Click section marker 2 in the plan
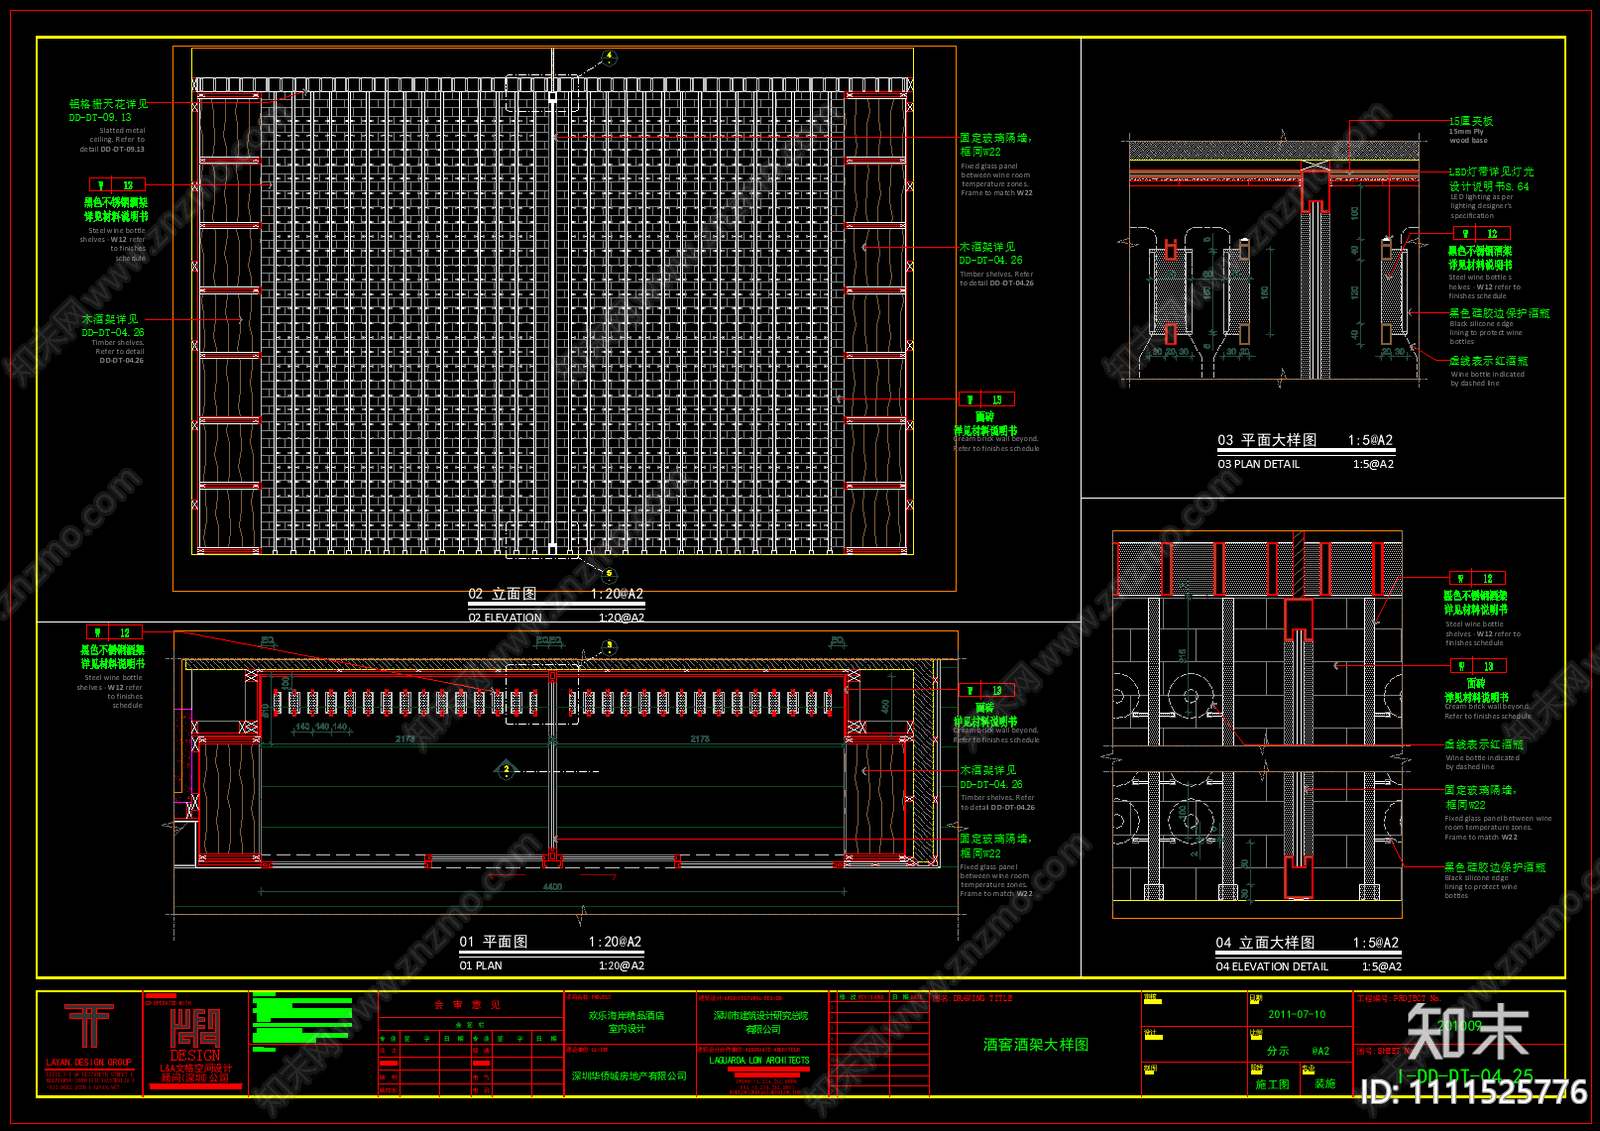Viewport: 1600px width, 1131px height. [x=506, y=769]
